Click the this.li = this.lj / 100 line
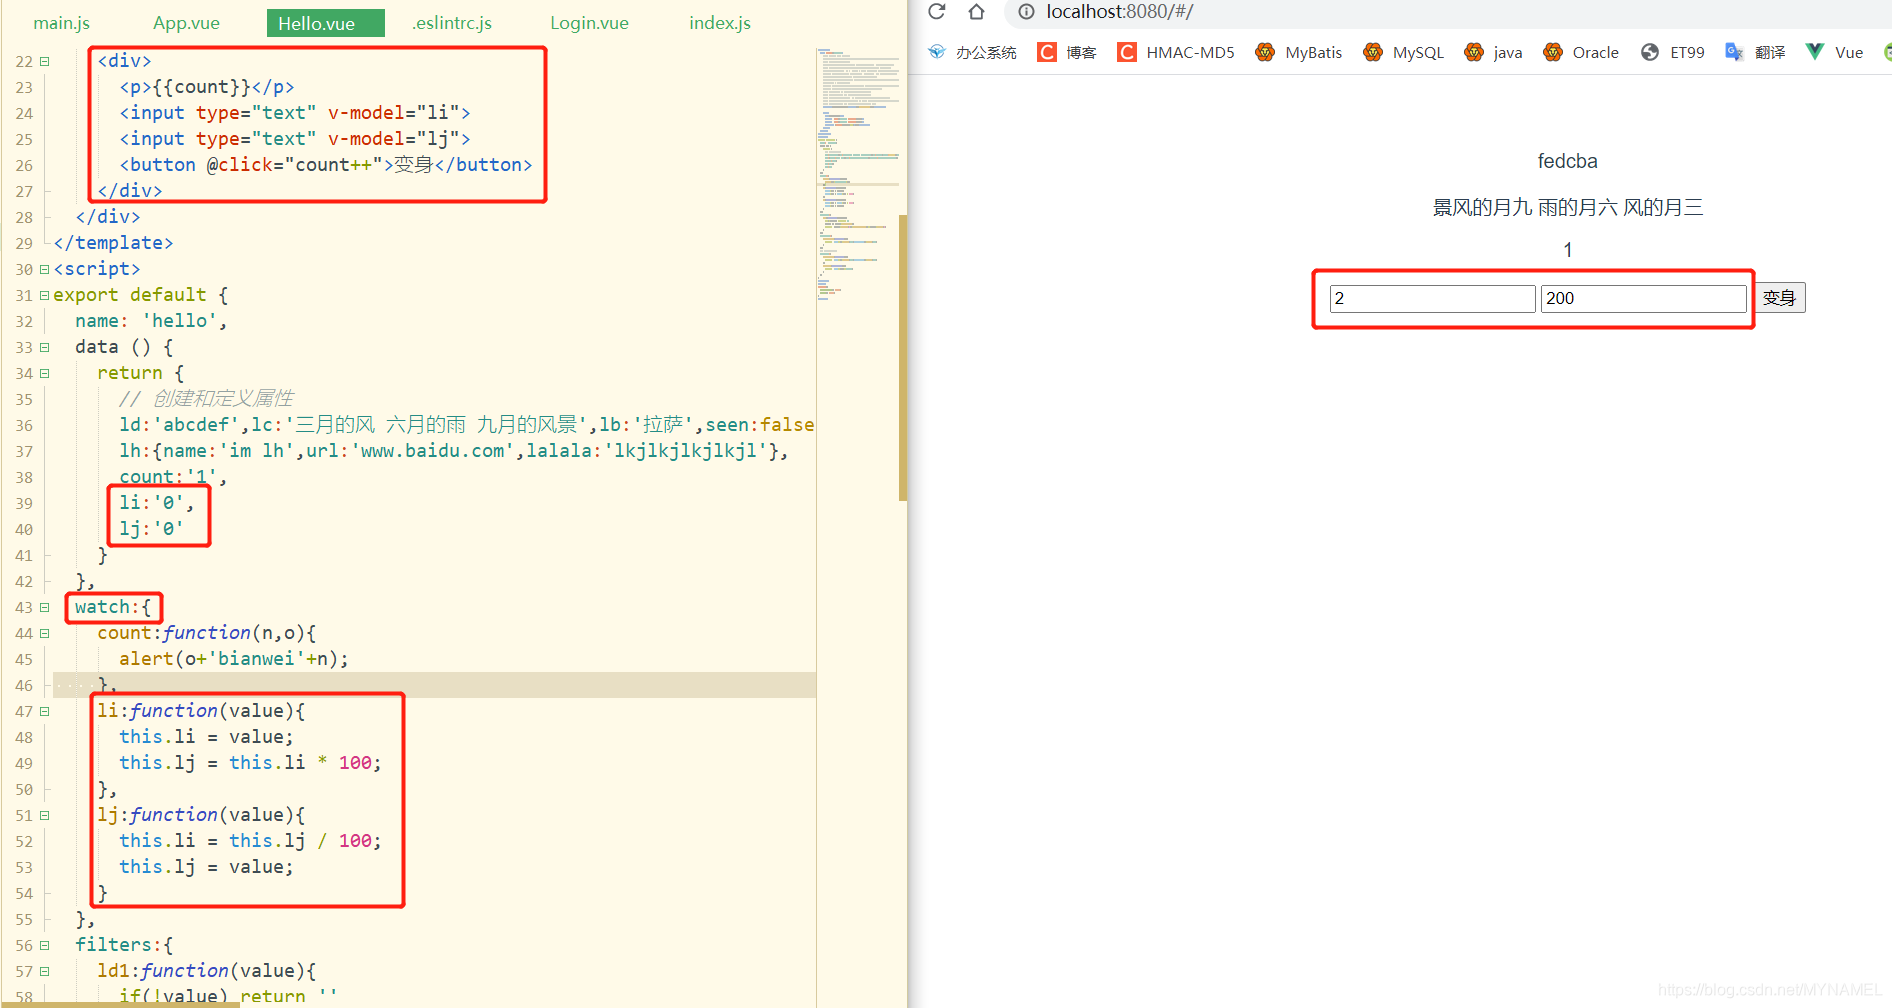Image resolution: width=1892 pixels, height=1008 pixels. click(x=250, y=841)
